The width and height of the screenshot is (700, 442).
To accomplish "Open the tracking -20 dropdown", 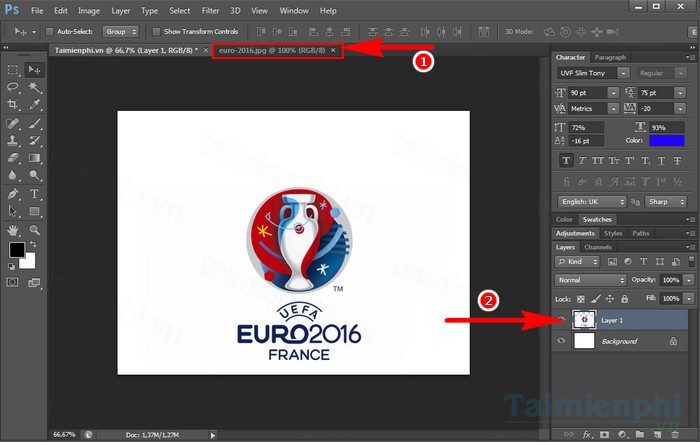I will tap(680, 108).
